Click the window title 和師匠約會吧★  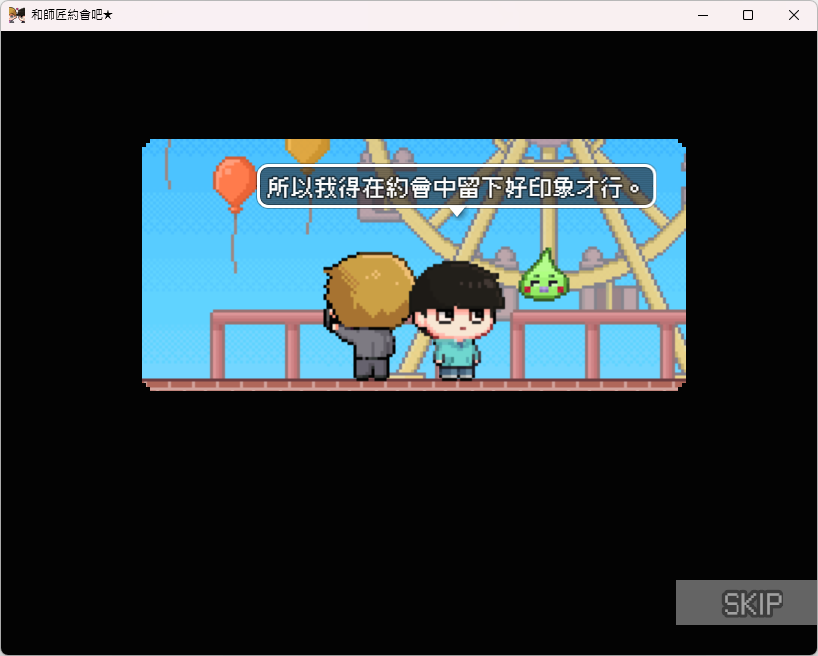[x=72, y=15]
